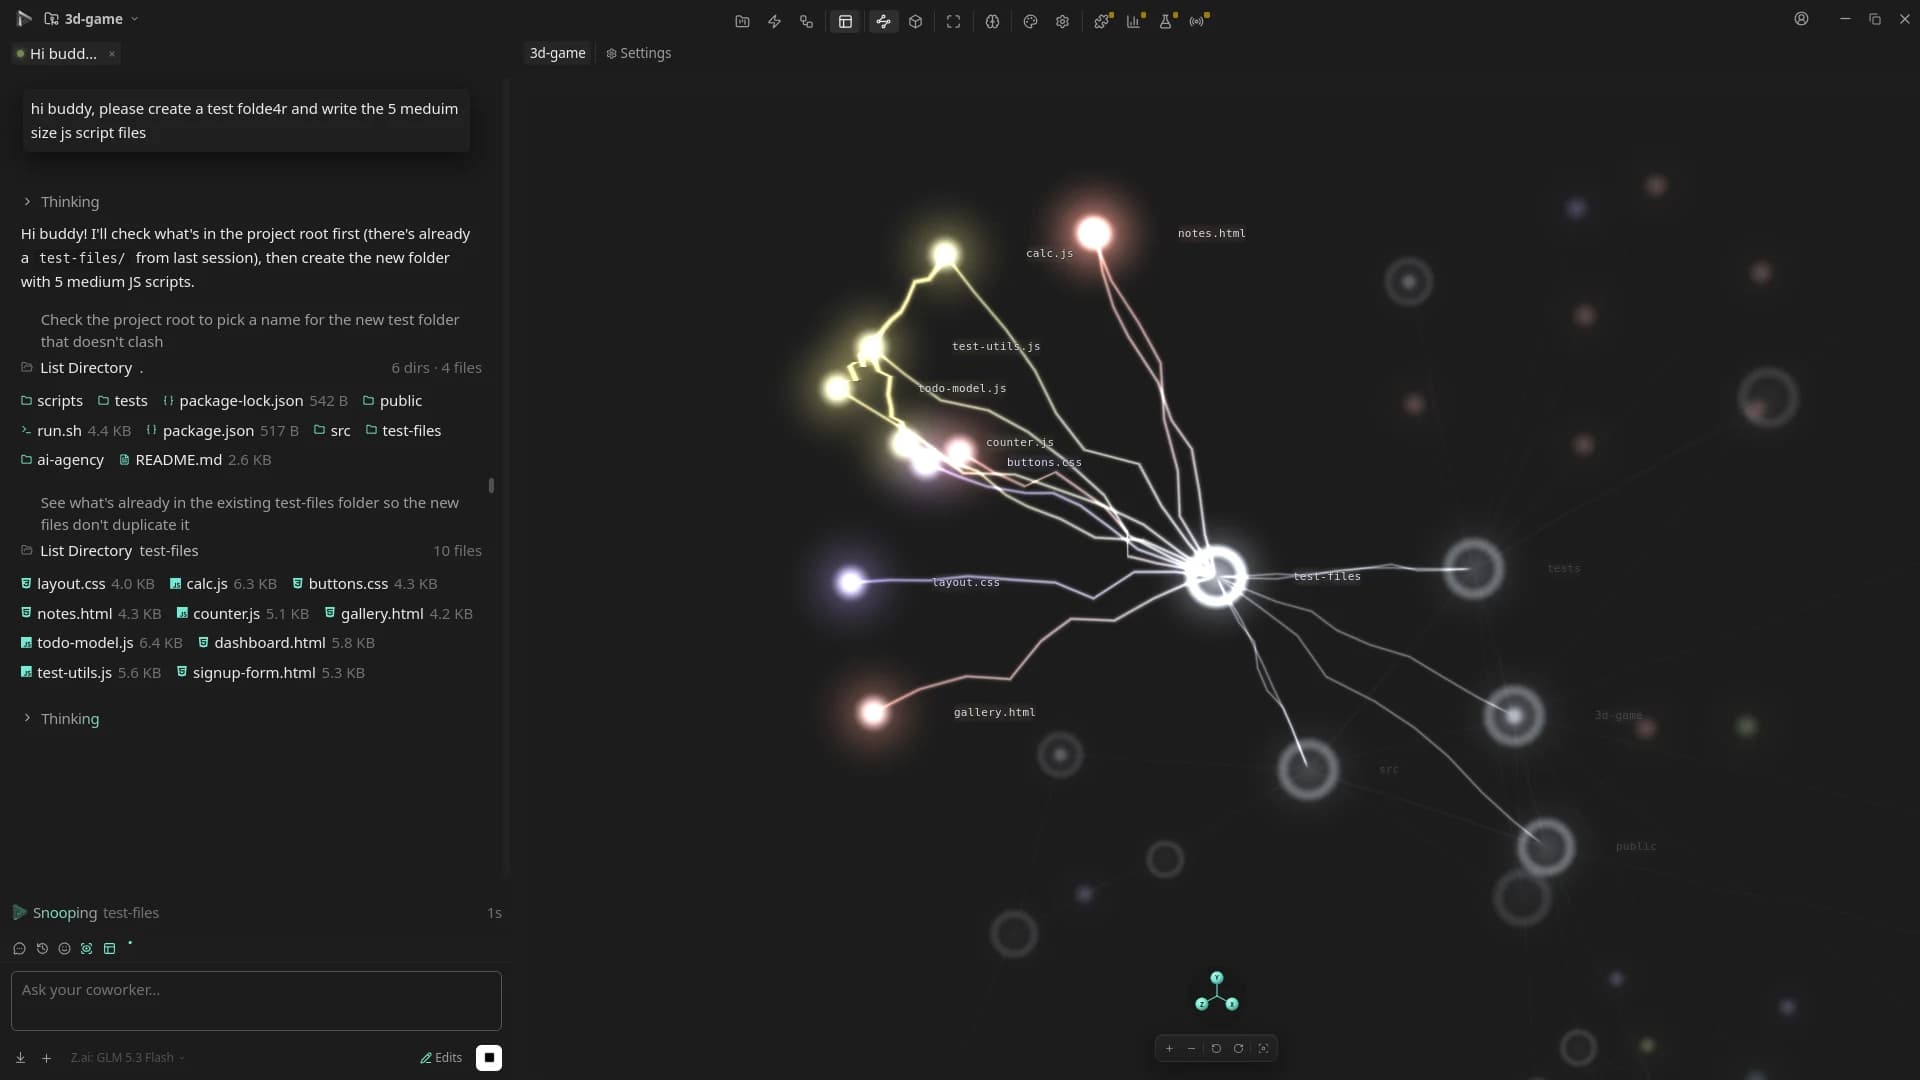Click the plus attach icon below input
The image size is (1920, 1080).
(46, 1058)
